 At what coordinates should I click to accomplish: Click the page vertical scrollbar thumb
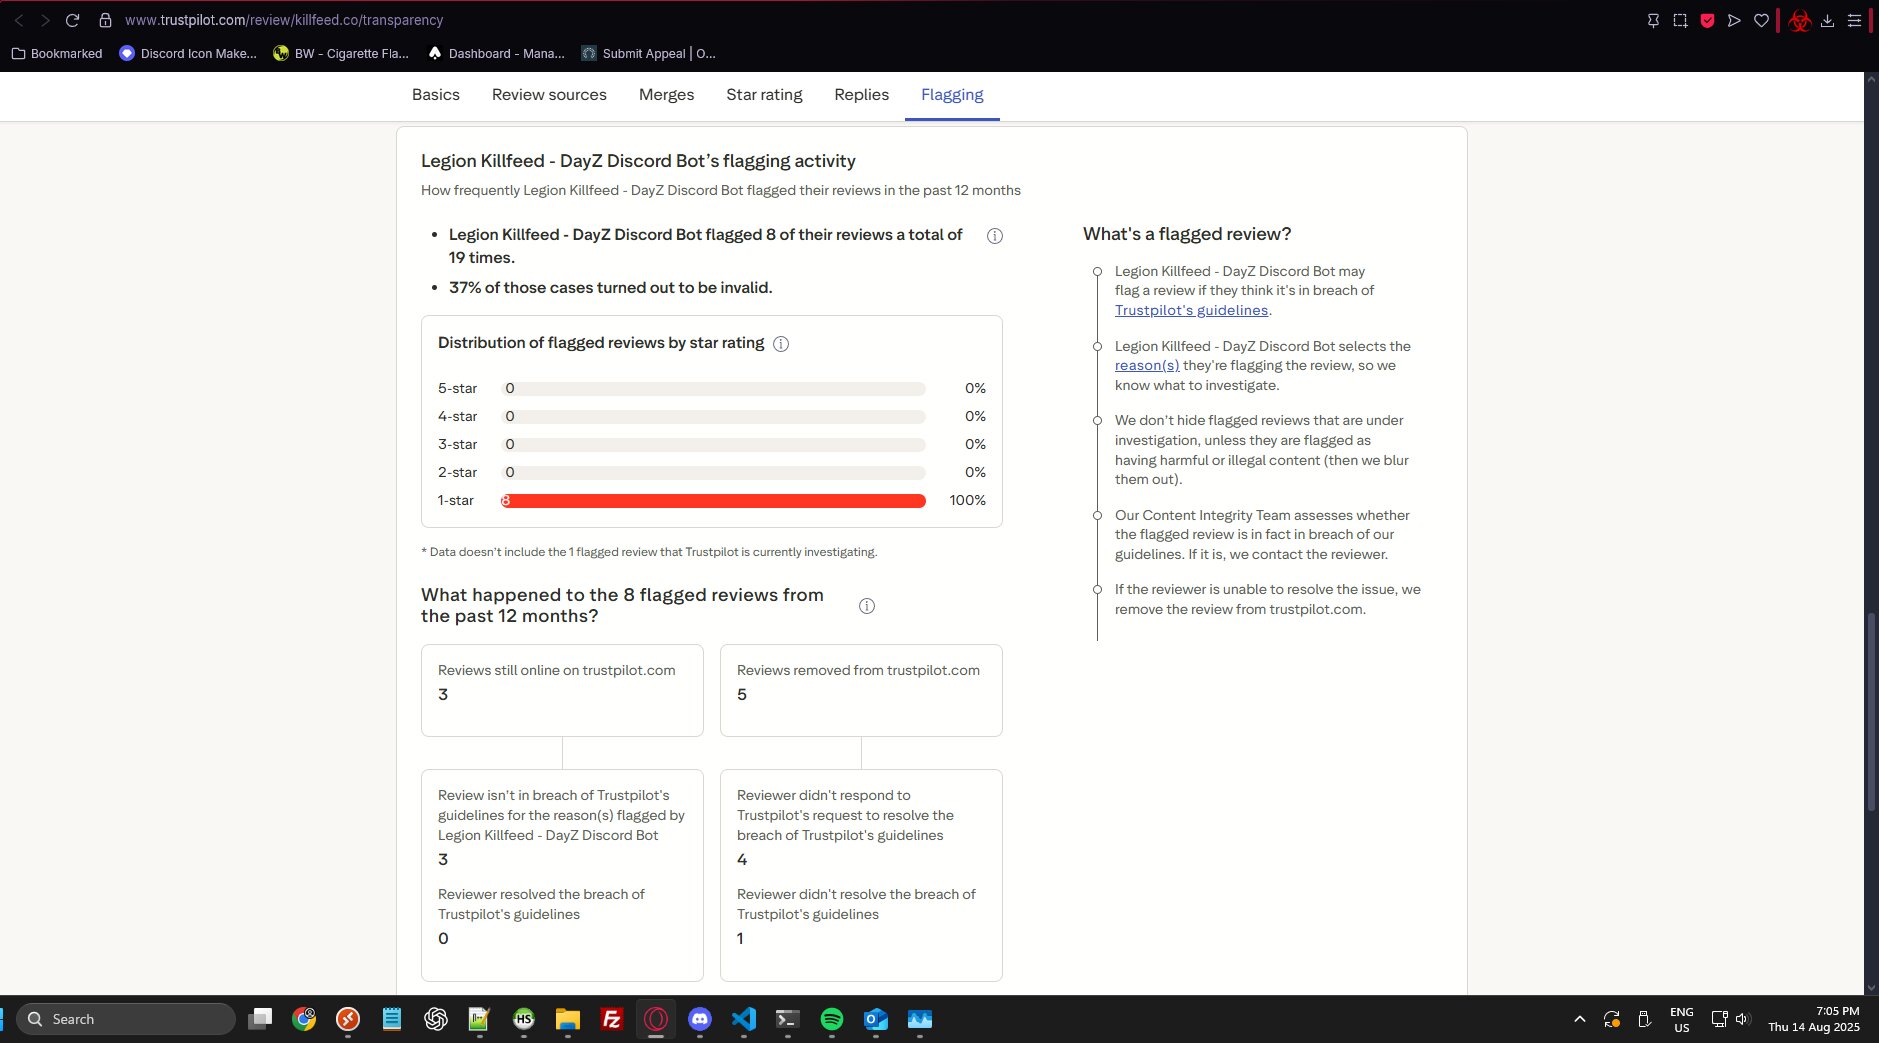(x=1871, y=710)
